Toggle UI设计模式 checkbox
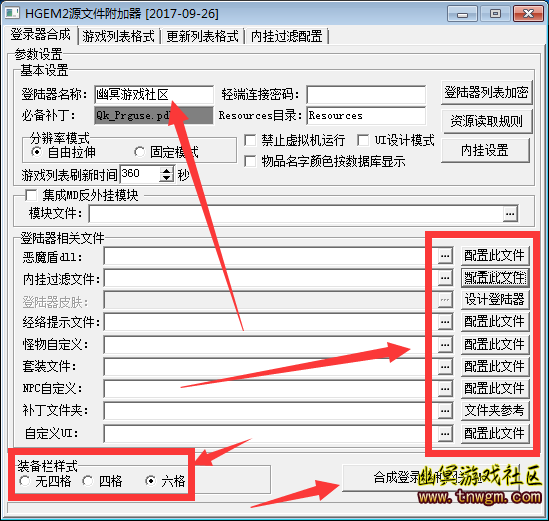549x521 pixels. click(x=363, y=140)
